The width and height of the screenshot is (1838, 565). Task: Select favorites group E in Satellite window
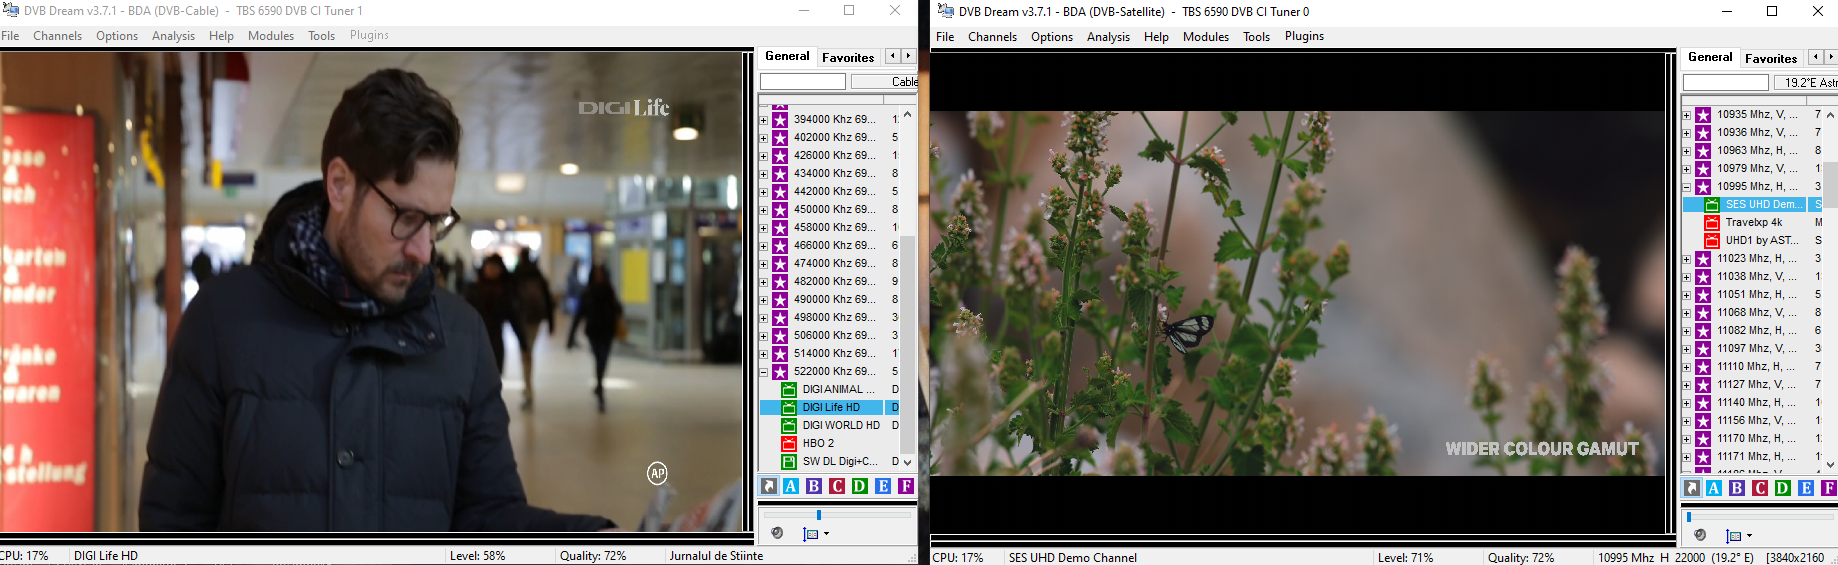(1806, 488)
